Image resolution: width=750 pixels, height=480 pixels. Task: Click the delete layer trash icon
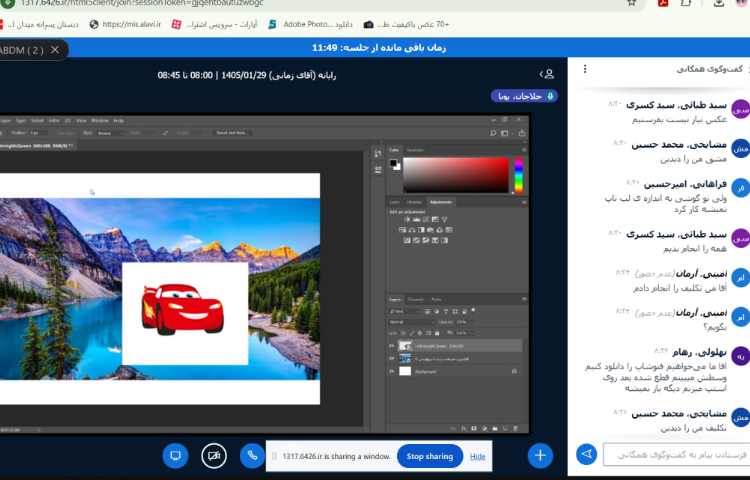[x=516, y=428]
